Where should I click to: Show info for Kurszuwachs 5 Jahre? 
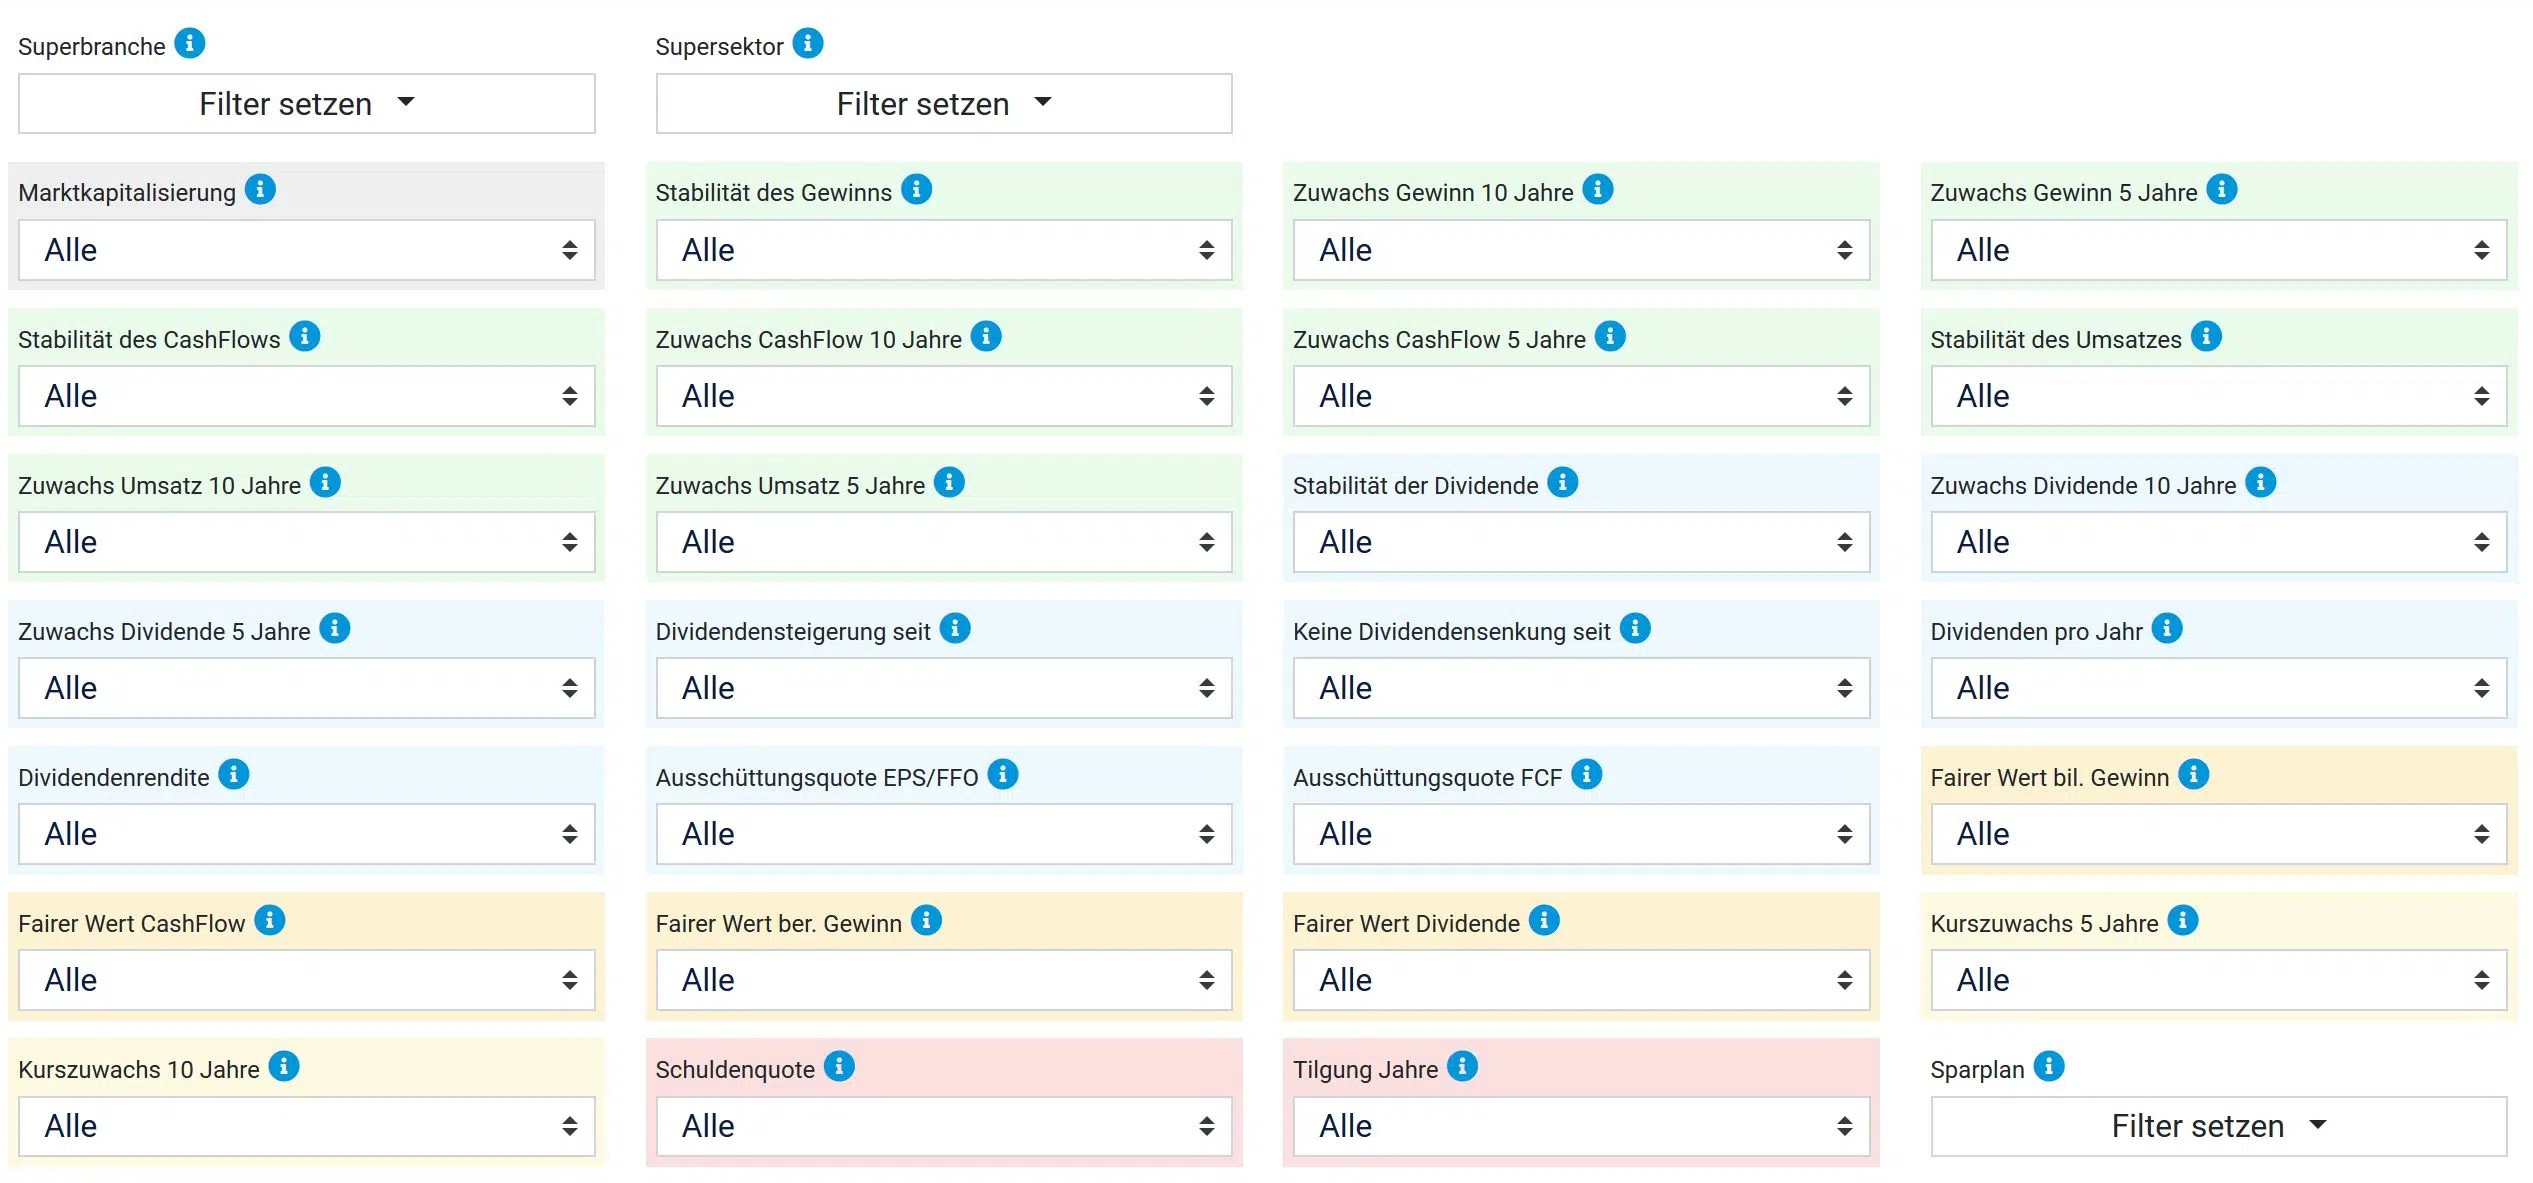(x=2183, y=921)
